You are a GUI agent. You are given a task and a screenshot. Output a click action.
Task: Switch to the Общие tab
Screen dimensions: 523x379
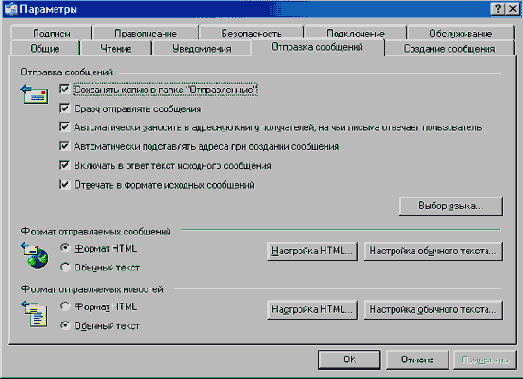pos(45,48)
